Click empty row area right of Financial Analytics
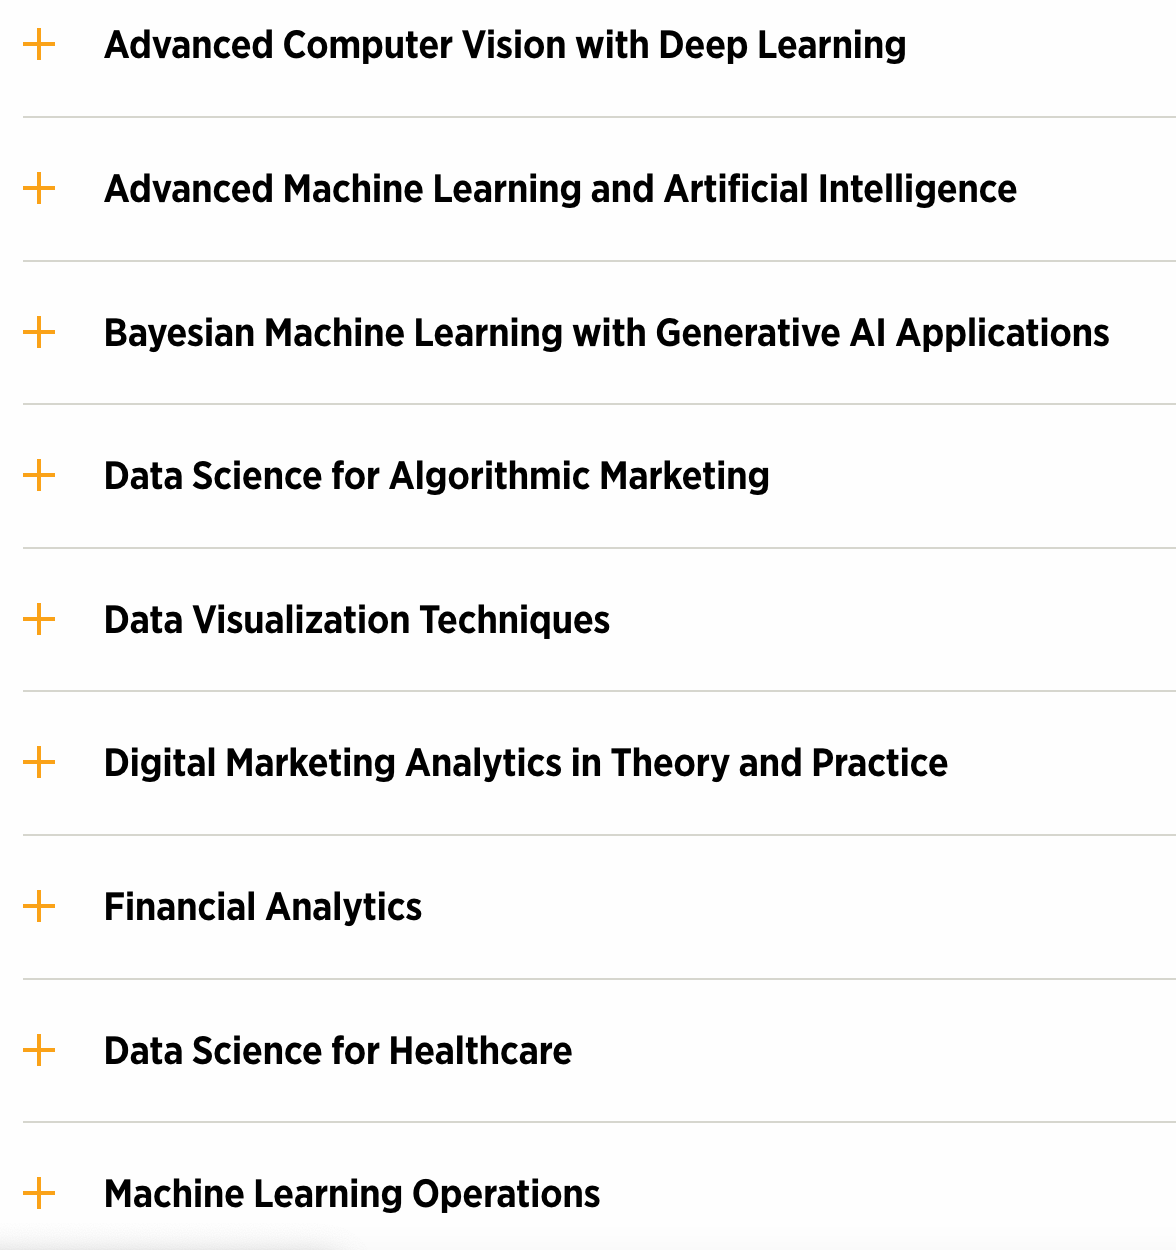Screen dimensions: 1176x1250 pos(800,907)
